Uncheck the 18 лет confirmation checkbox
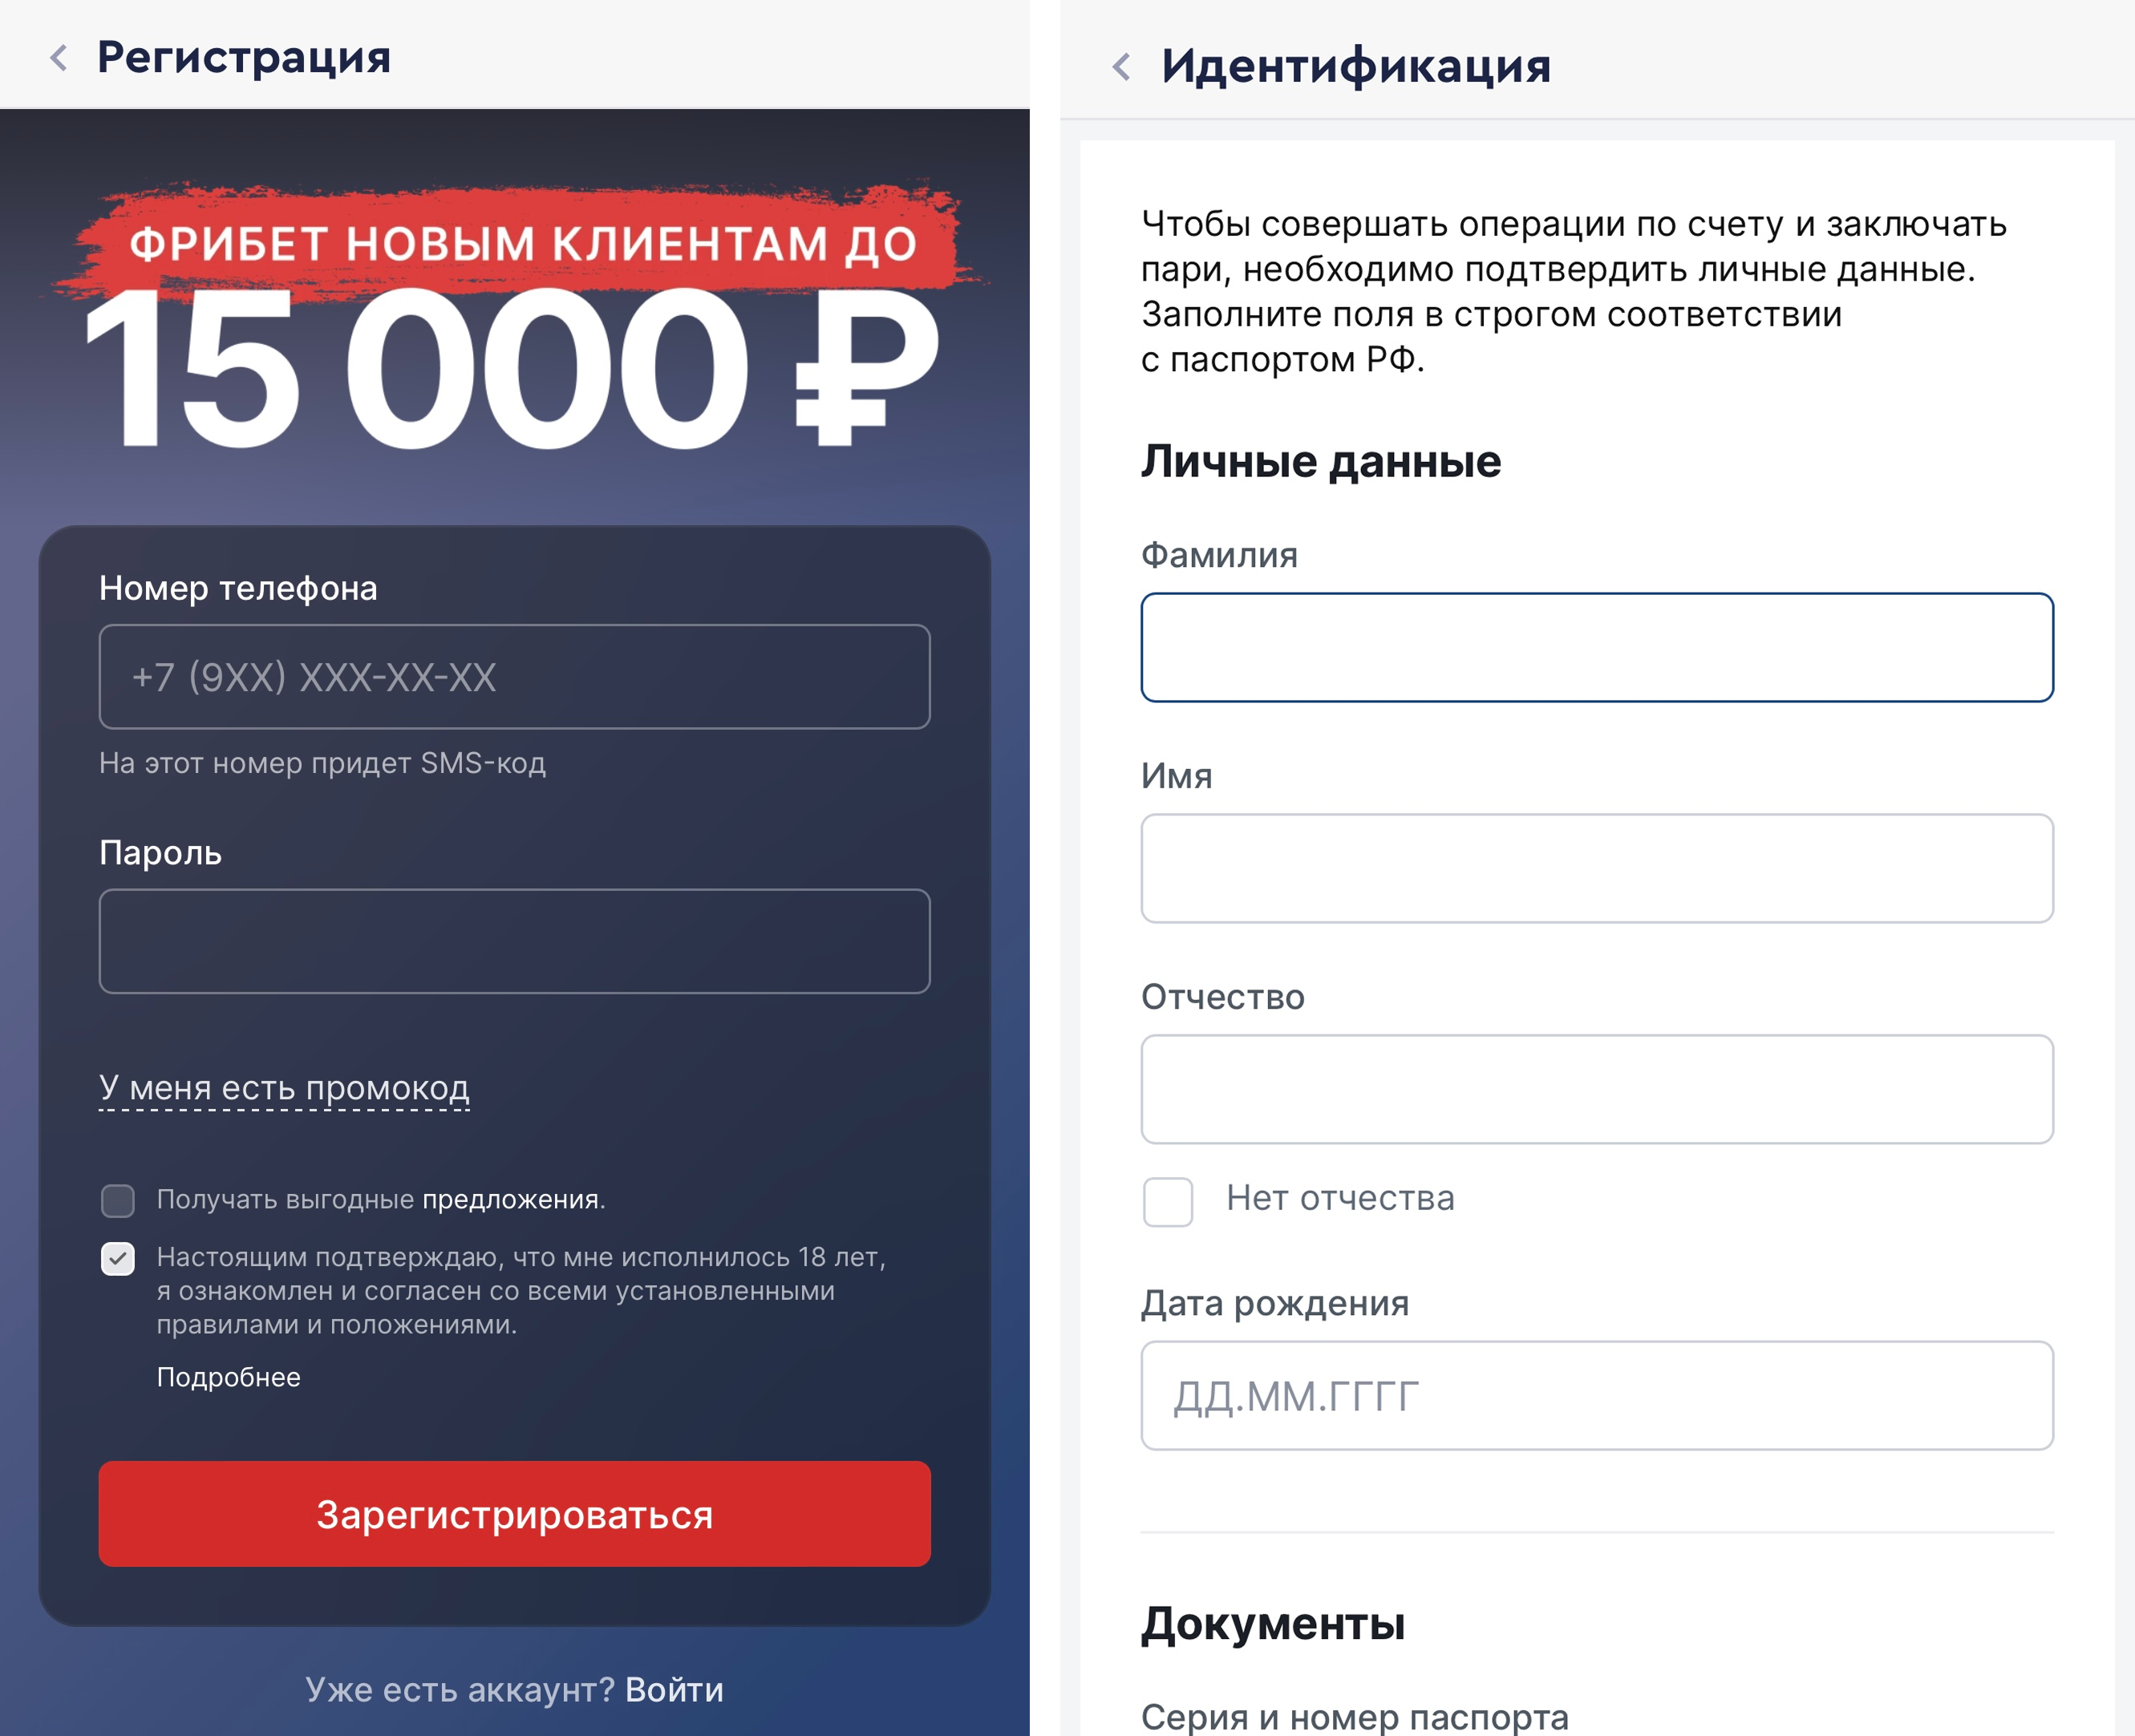Viewport: 2135px width, 1736px height. [118, 1258]
